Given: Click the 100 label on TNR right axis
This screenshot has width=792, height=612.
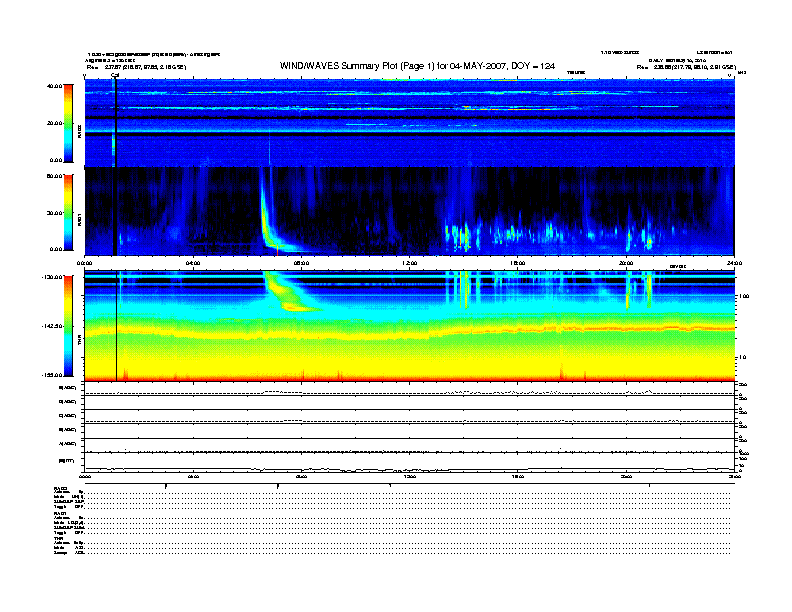Looking at the screenshot, I should (x=743, y=296).
